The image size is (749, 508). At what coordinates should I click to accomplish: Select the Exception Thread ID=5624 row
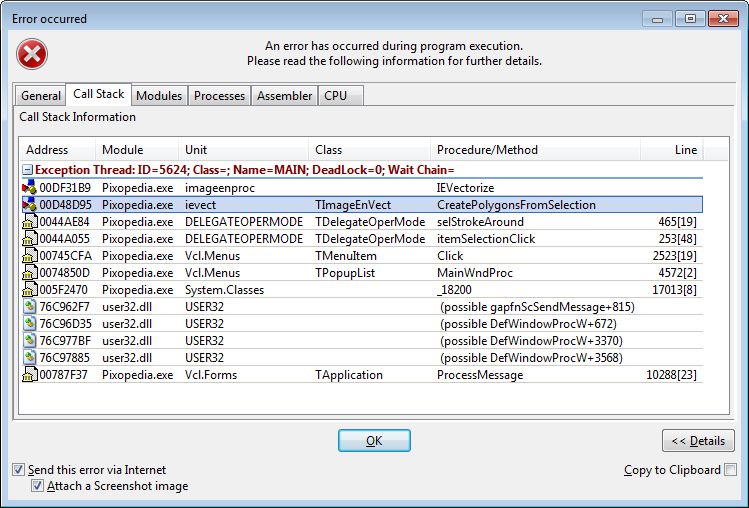coord(363,170)
